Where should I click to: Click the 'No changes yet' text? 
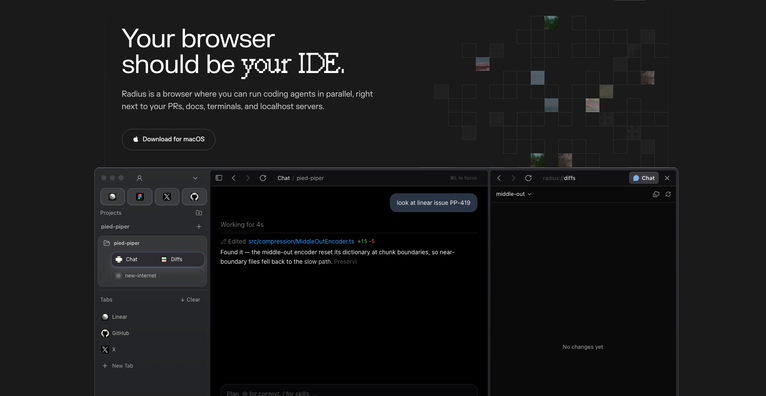click(x=583, y=347)
